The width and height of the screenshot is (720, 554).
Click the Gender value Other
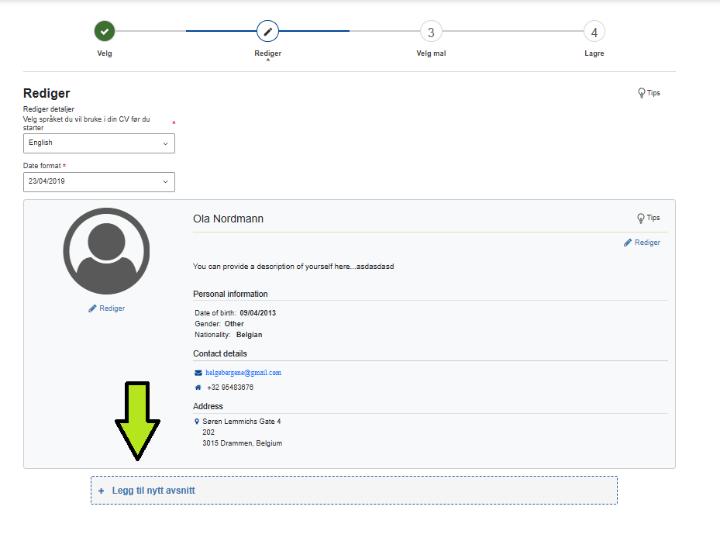pyautogui.click(x=234, y=324)
